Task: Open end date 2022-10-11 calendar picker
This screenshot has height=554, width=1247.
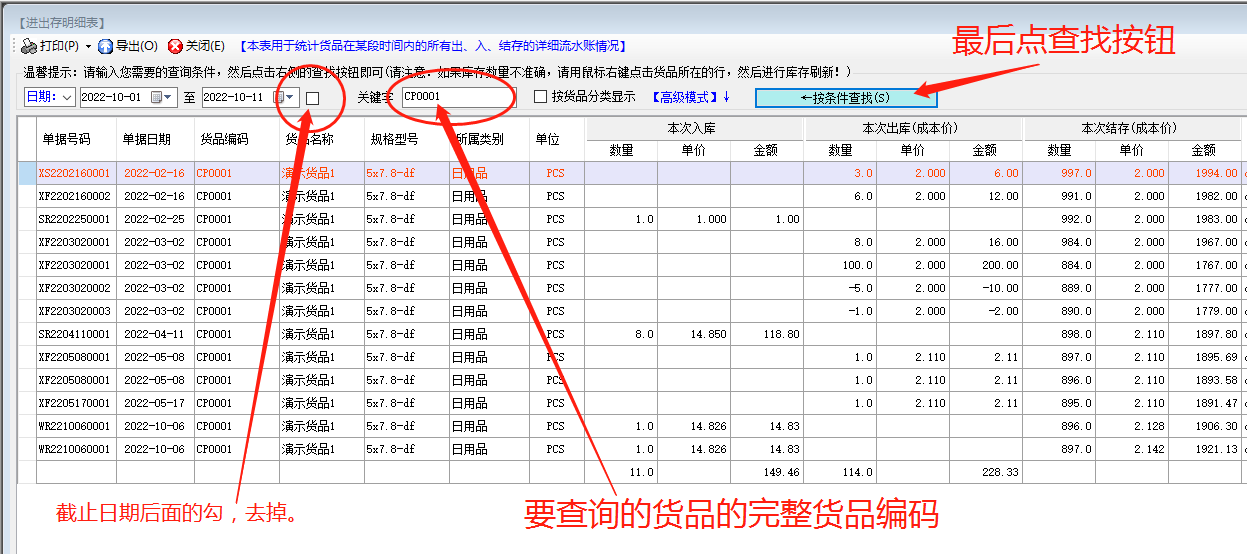Action: [x=280, y=97]
